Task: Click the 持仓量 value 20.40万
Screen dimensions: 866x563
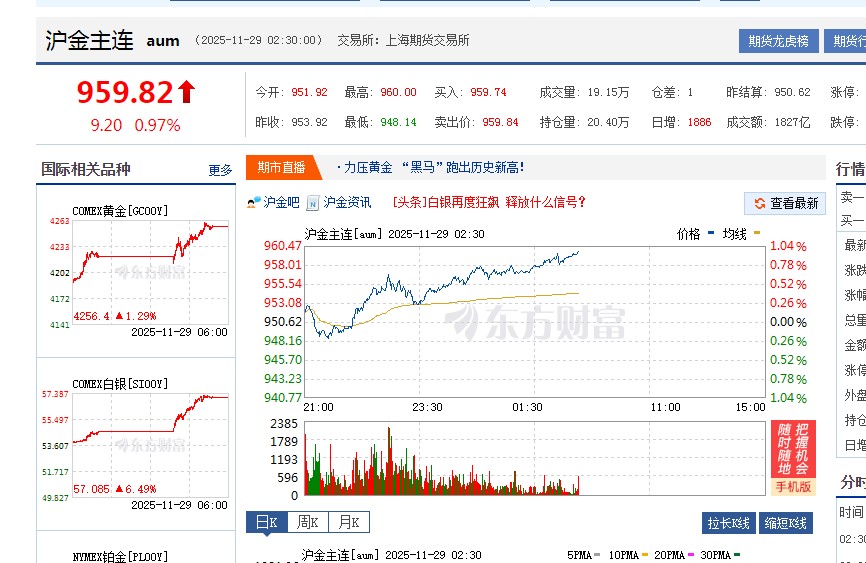Action: tap(608, 122)
